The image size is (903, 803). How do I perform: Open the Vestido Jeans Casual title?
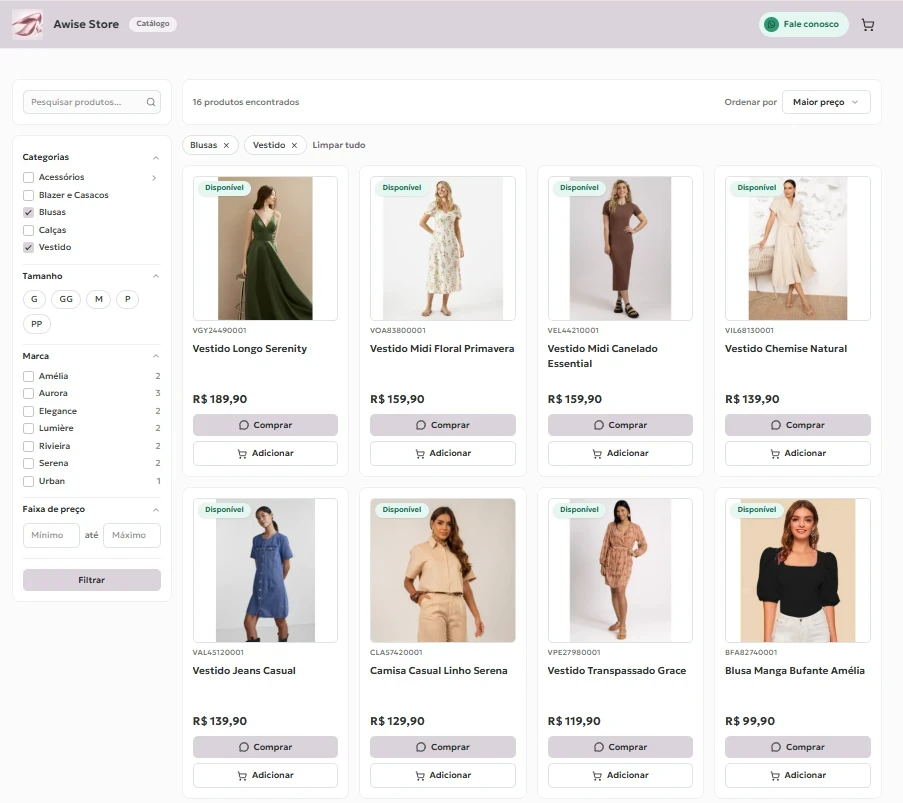[244, 671]
